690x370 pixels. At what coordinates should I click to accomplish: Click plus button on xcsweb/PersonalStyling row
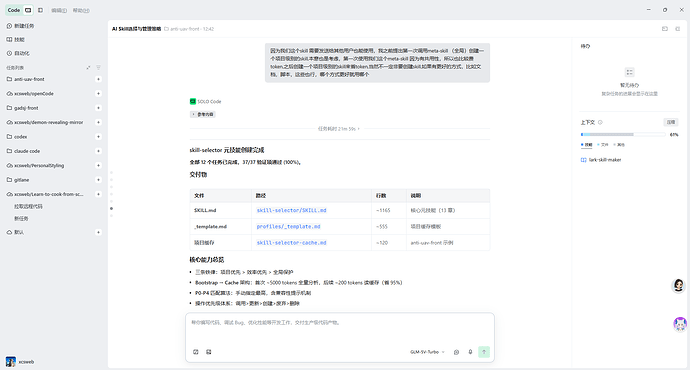98,165
